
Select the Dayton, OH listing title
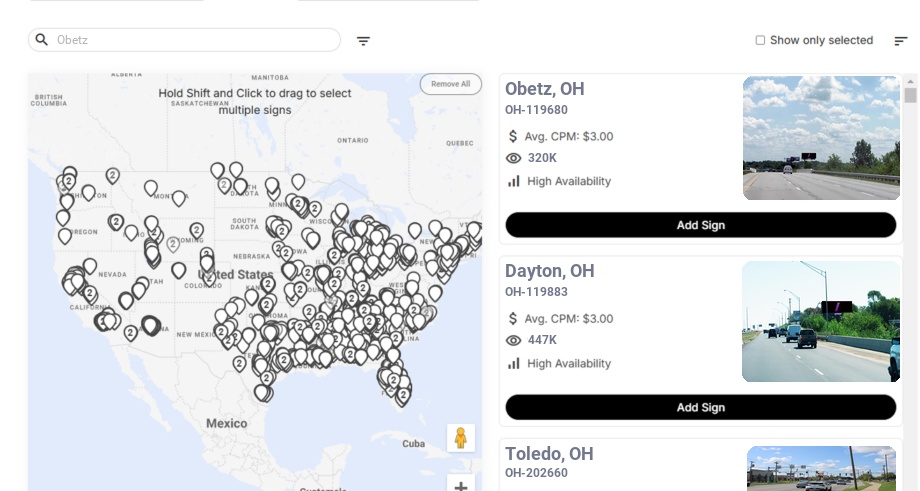click(x=549, y=271)
